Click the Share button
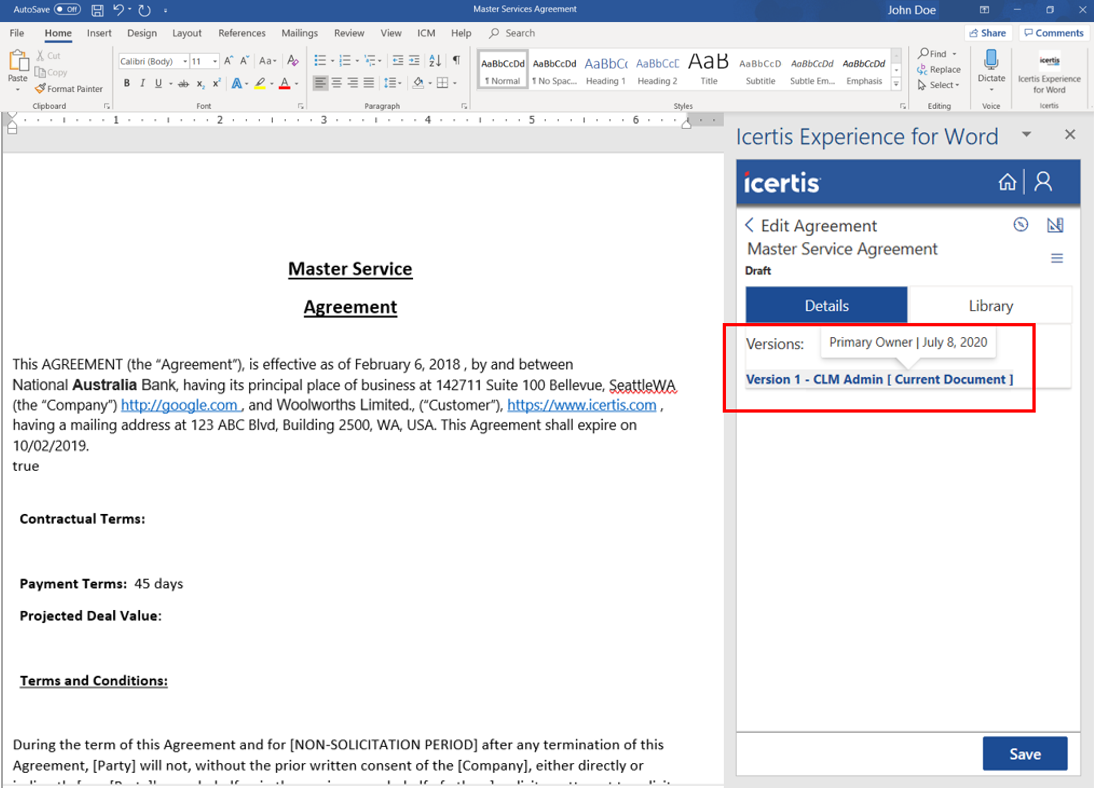This screenshot has width=1094, height=788. tap(988, 33)
